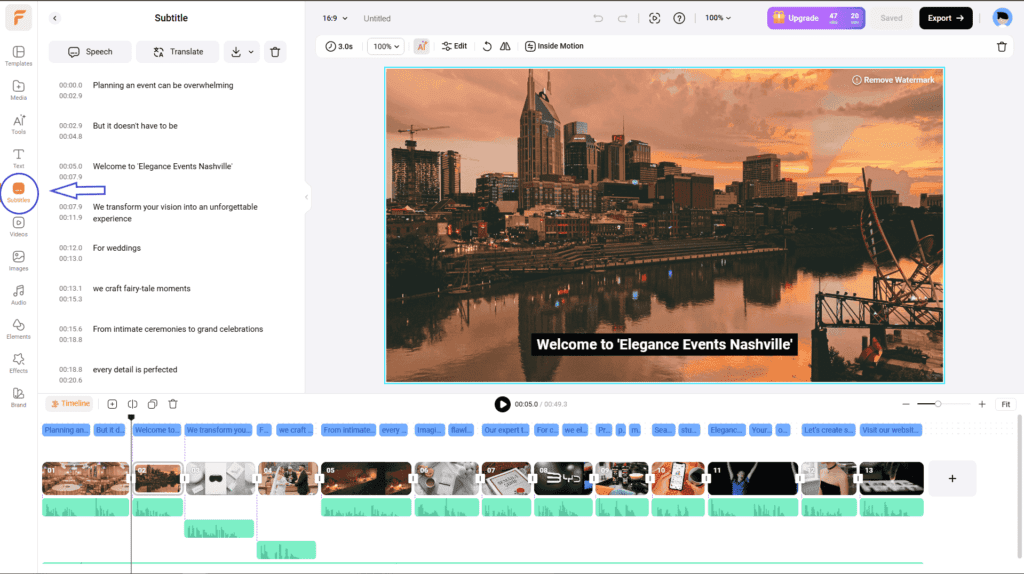
Task: Select 'Visit our websit...' subtitle clip in timeline
Action: tap(891, 430)
